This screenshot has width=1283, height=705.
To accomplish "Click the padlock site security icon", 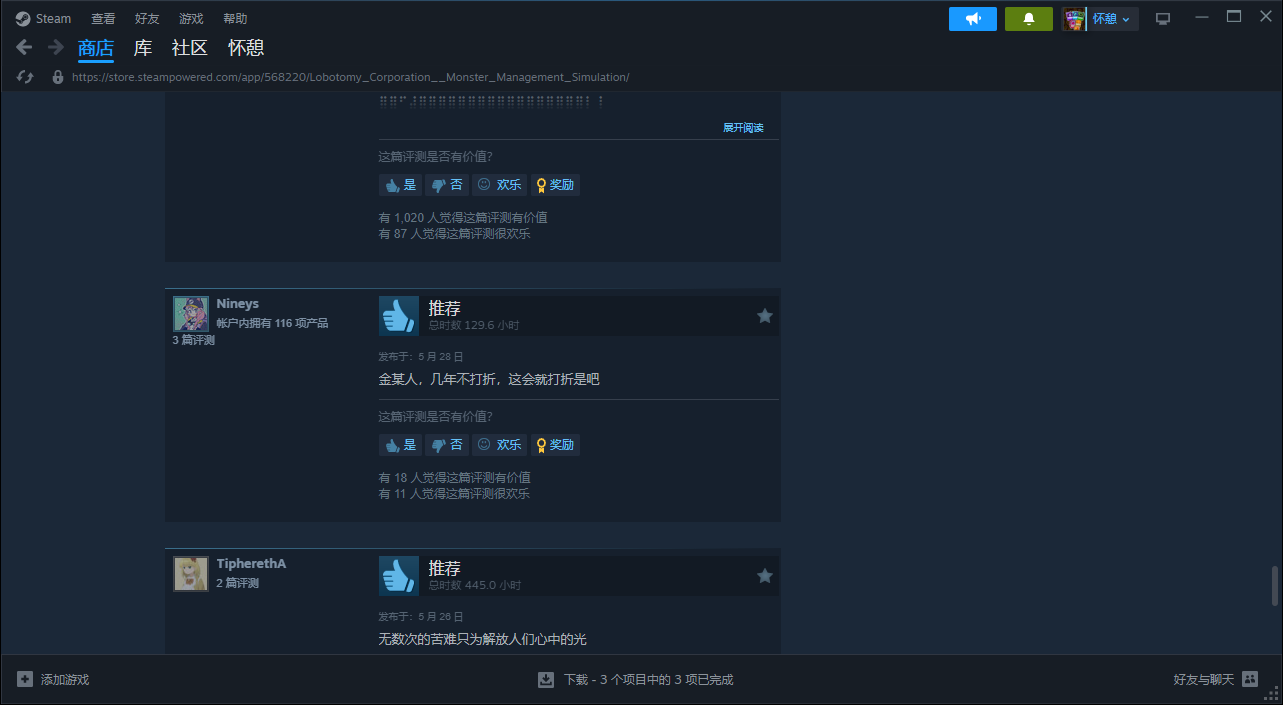I will tap(58, 77).
